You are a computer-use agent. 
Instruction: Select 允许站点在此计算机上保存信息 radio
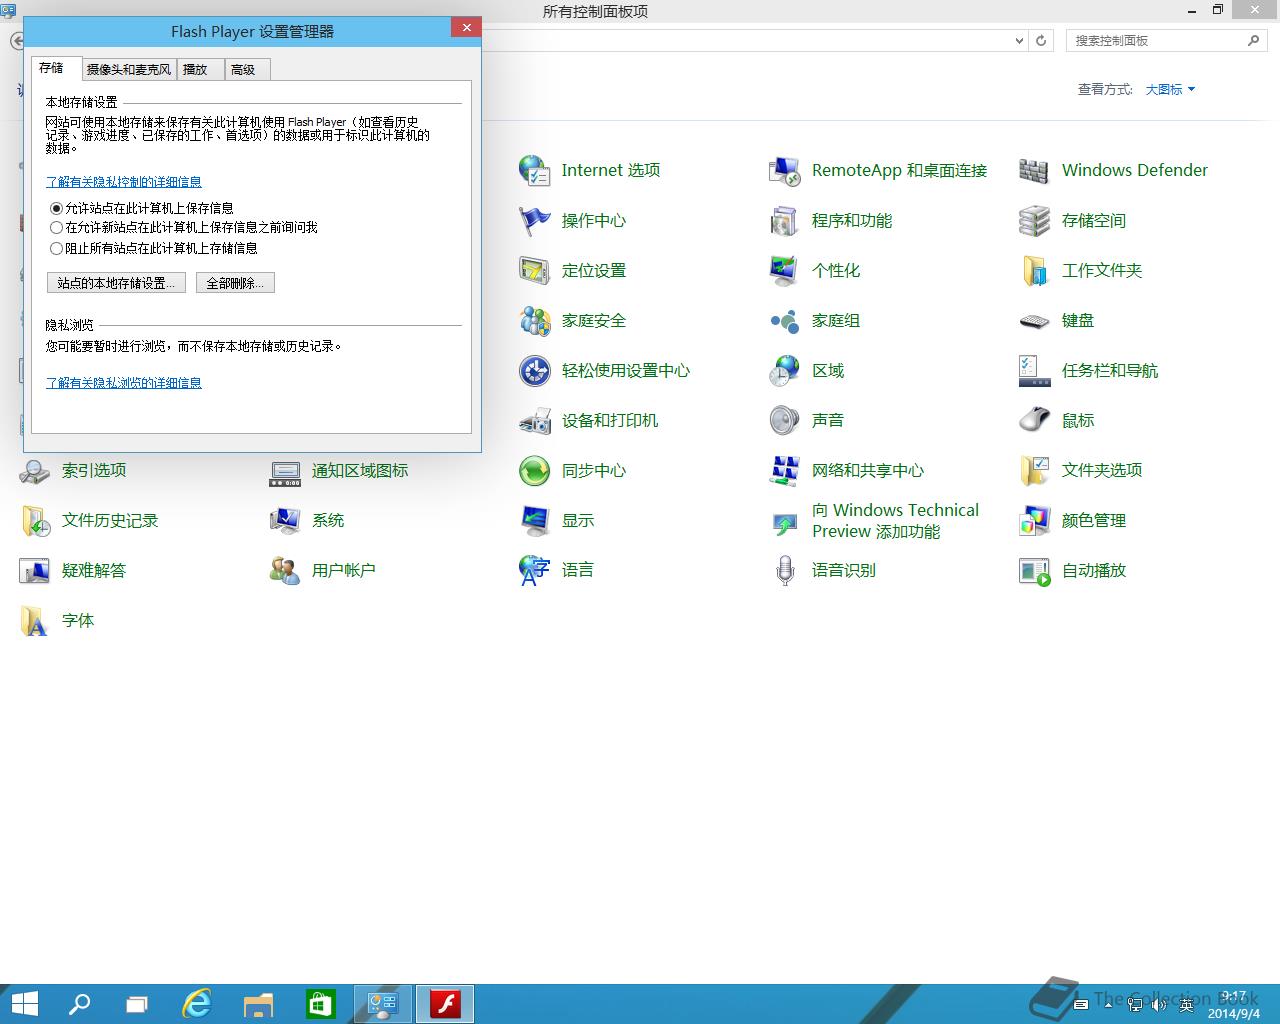(56, 208)
